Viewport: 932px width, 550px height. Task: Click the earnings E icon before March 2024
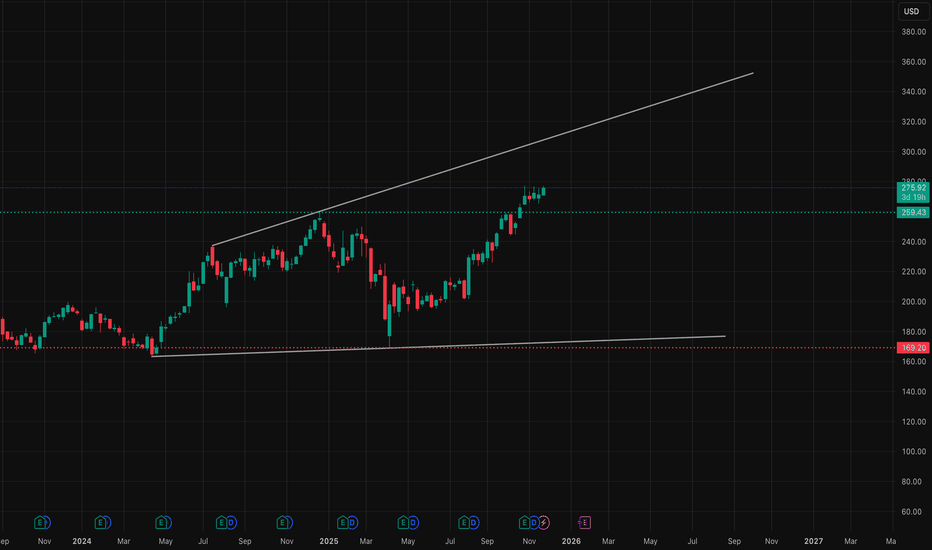coord(101,522)
